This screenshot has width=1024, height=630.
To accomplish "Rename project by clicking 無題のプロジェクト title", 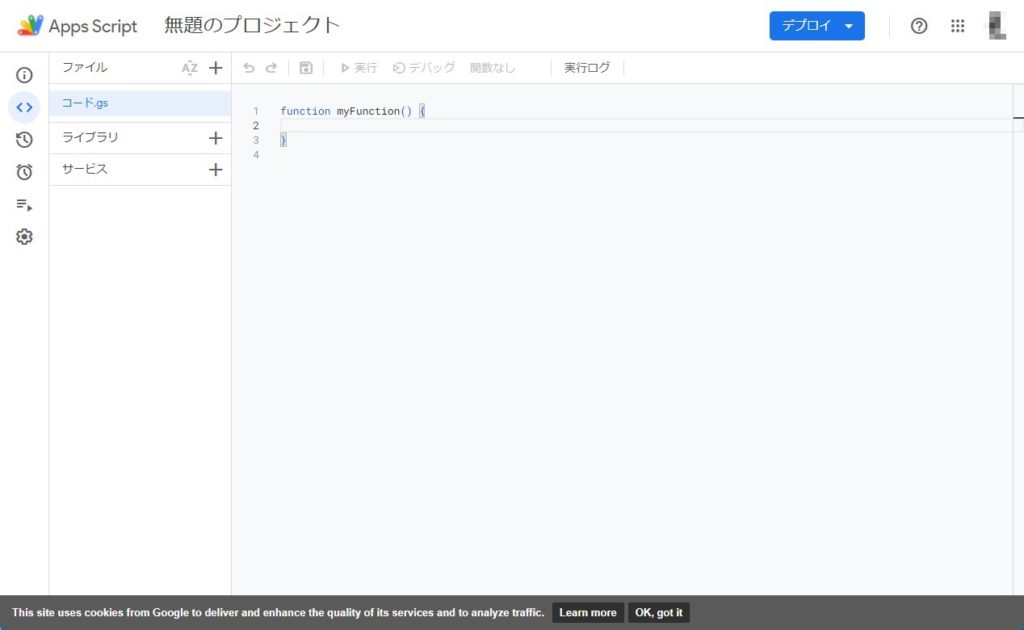I will click(252, 26).
